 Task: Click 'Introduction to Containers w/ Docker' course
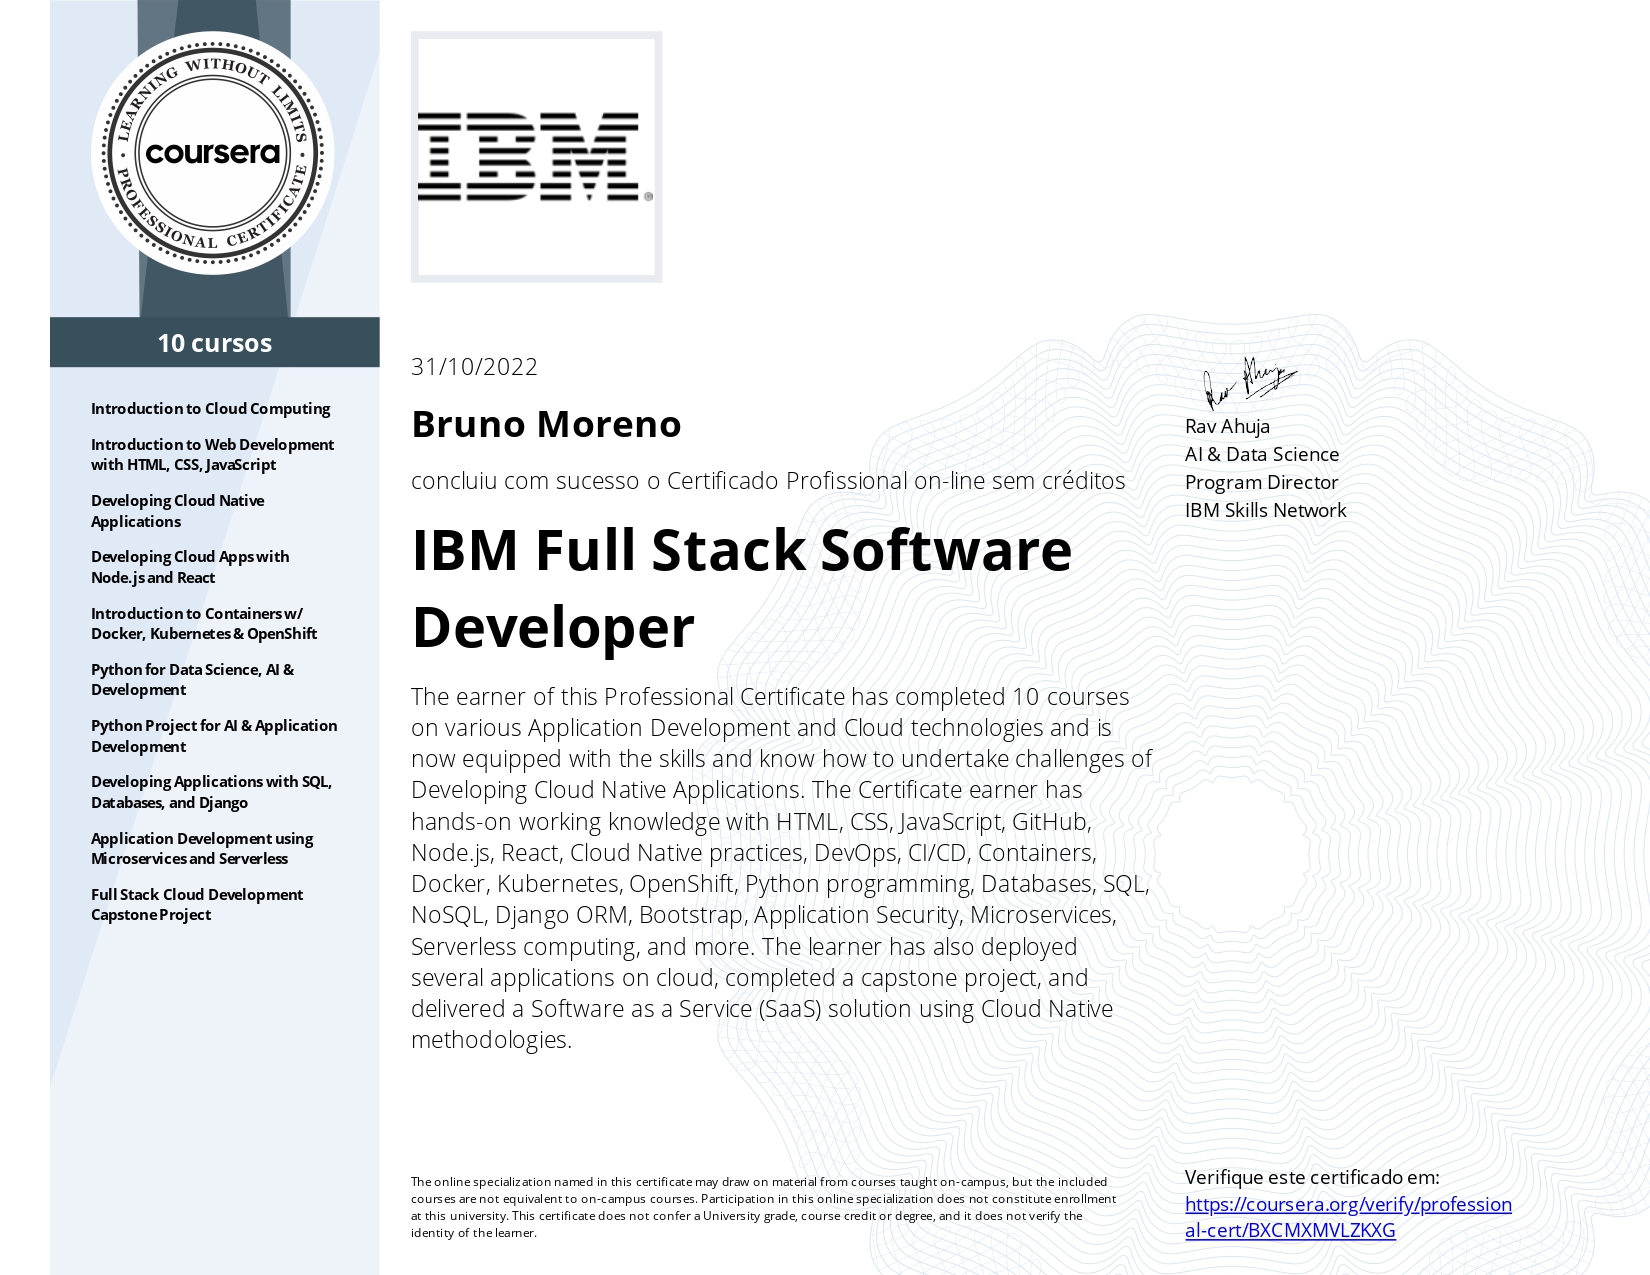coord(204,623)
